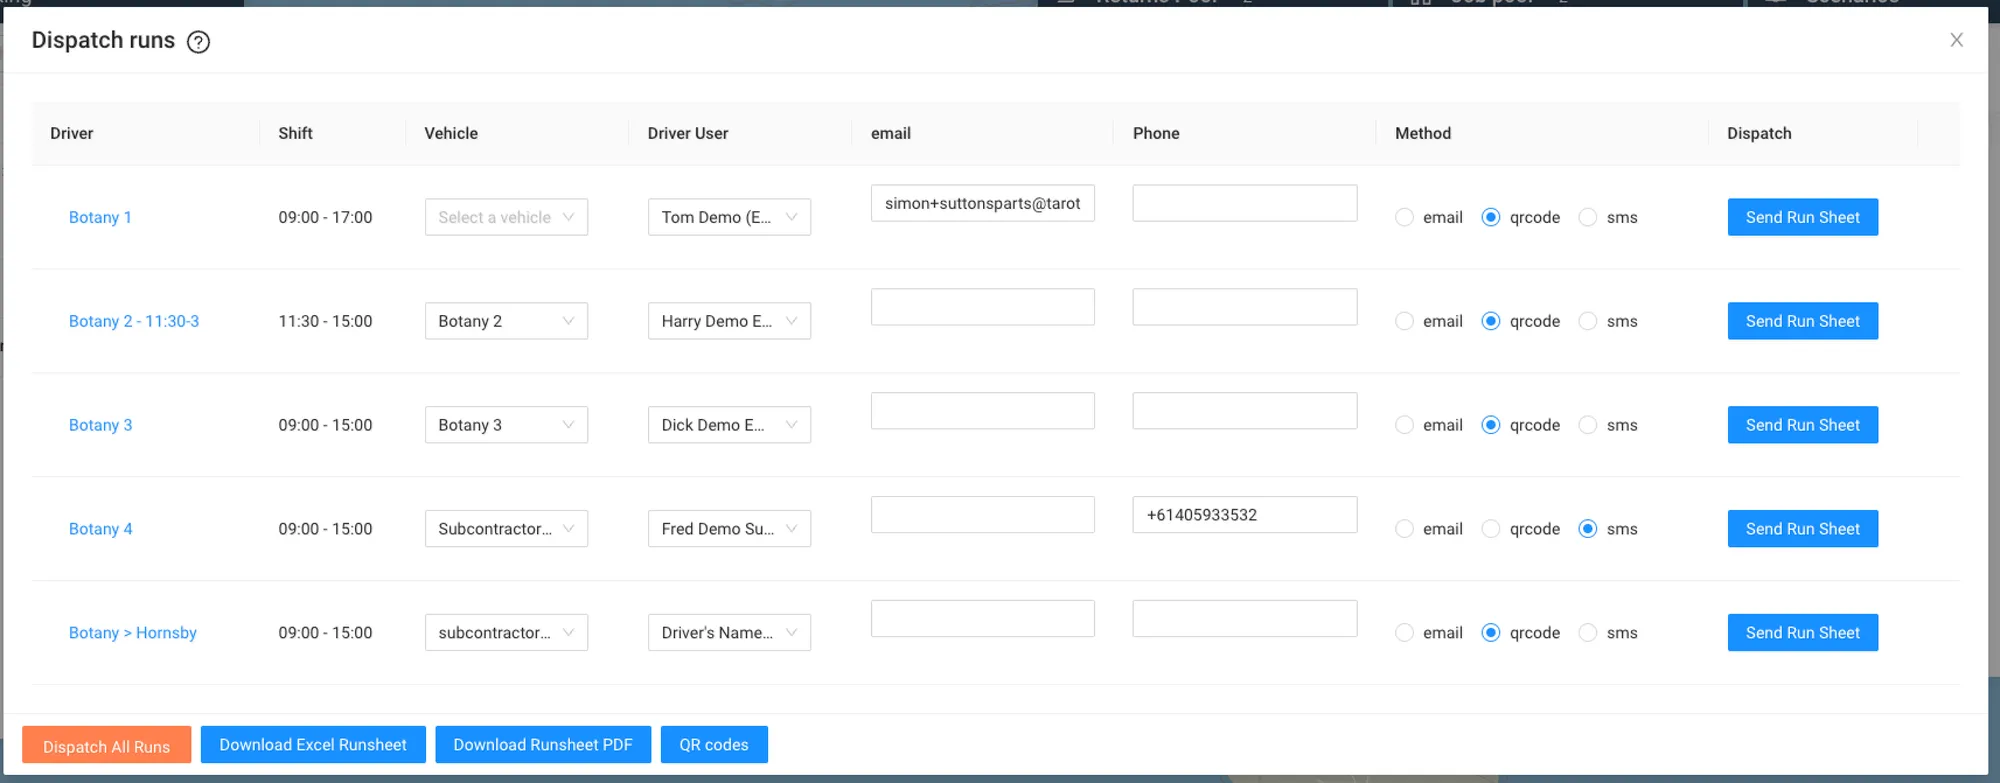The image size is (2000, 783).
Task: Expand Driver's Name dropdown for Botany > Hornsby
Action: (x=729, y=633)
